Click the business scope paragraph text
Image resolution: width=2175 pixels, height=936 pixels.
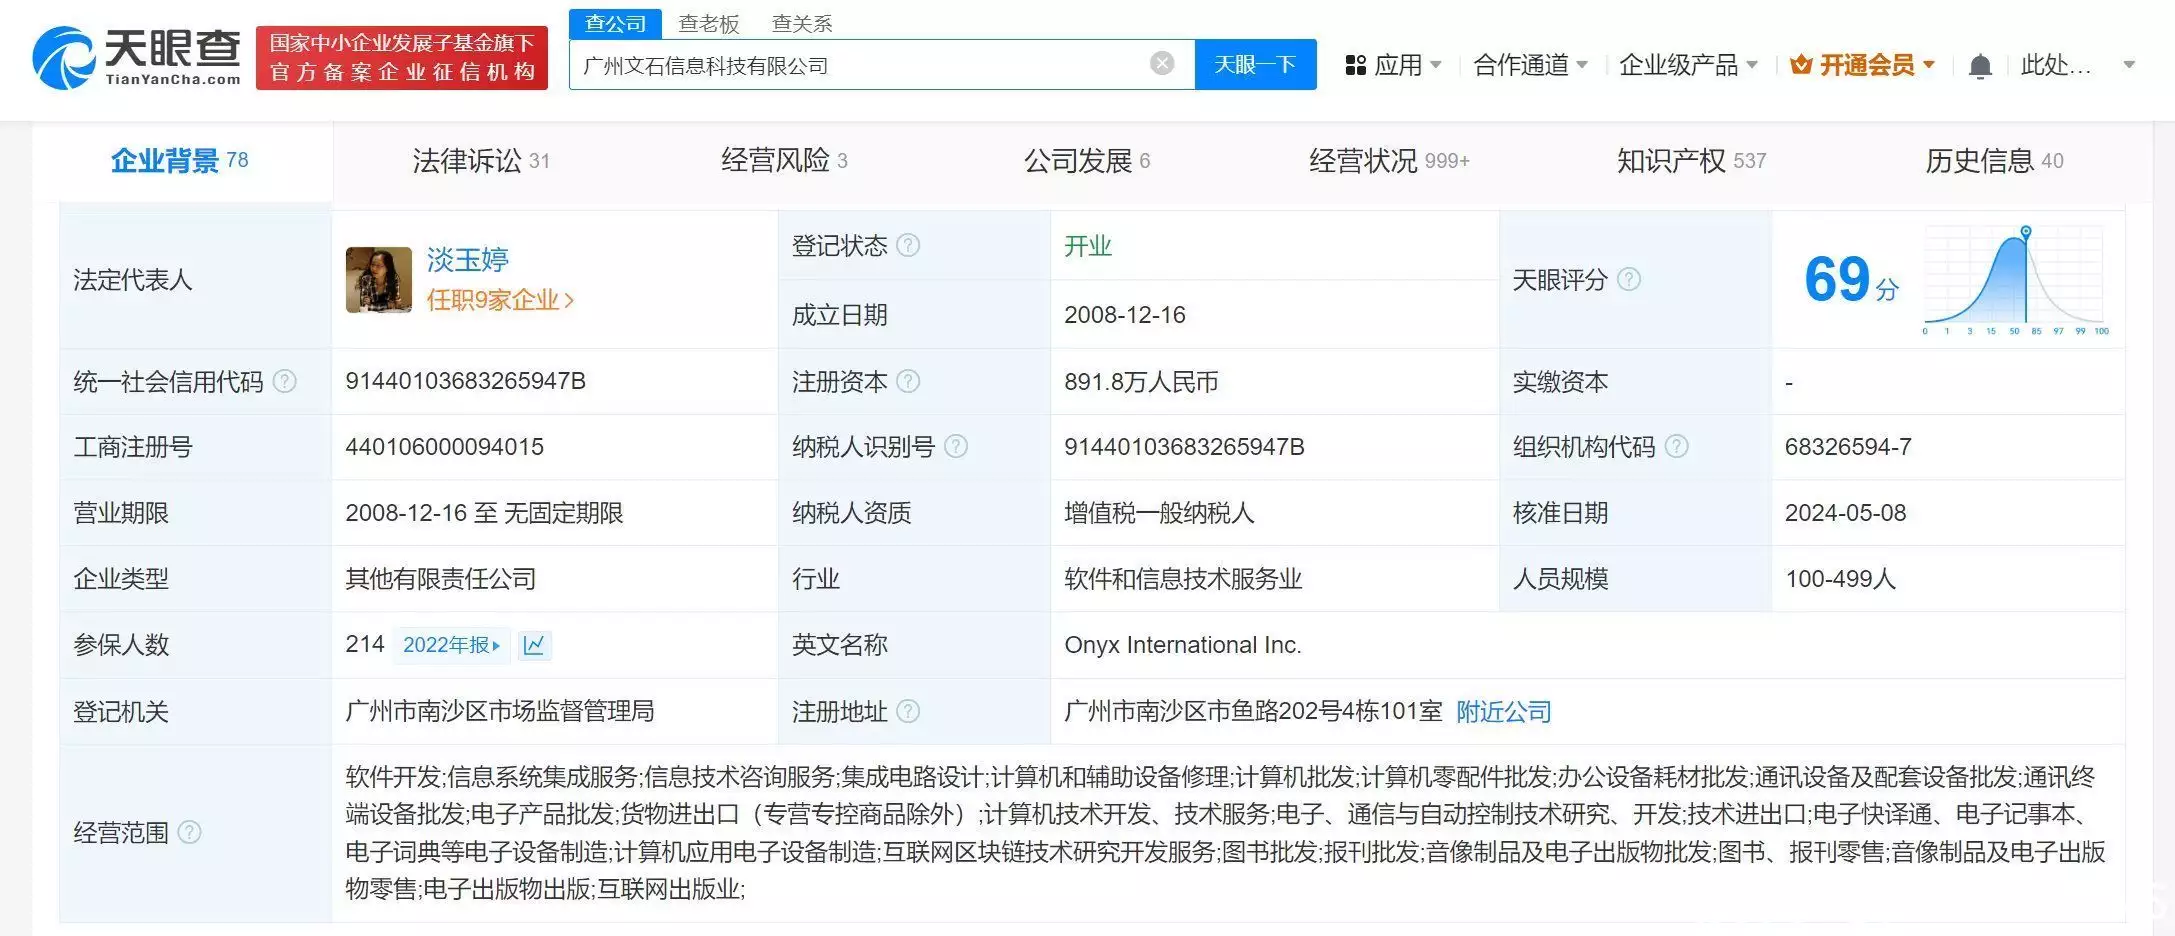point(1225,833)
